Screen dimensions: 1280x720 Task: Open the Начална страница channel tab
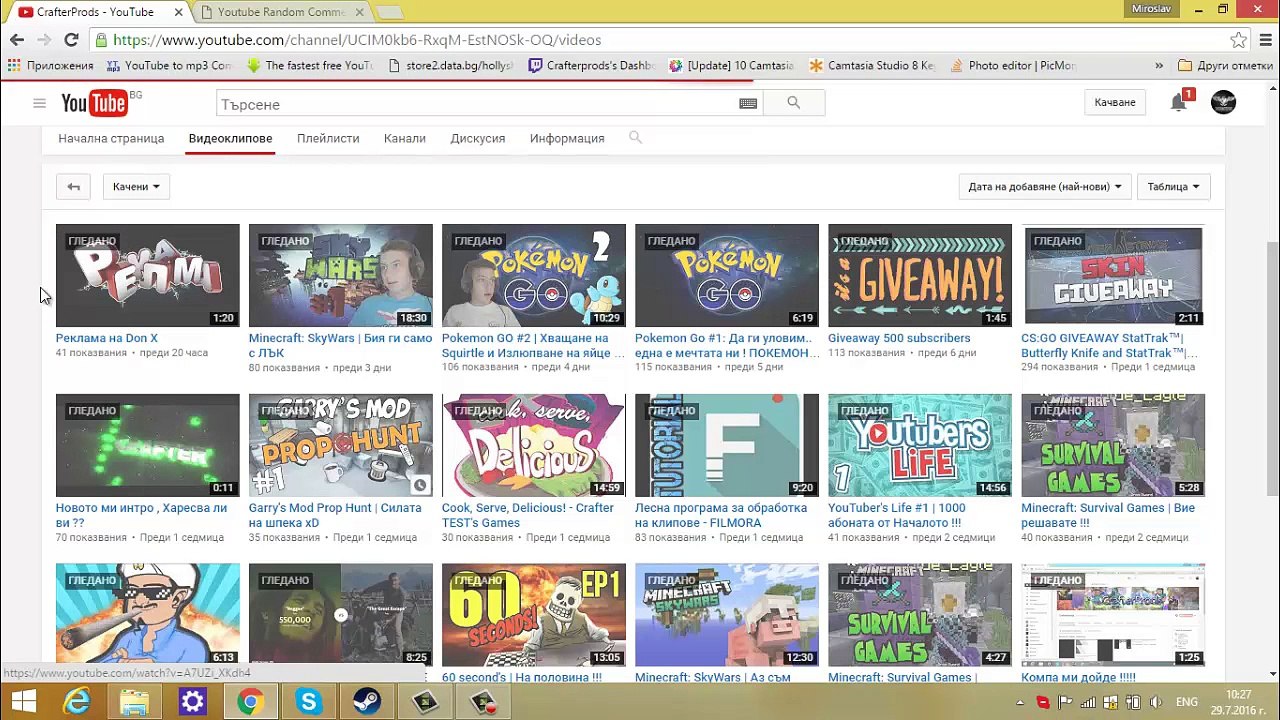tap(111, 138)
